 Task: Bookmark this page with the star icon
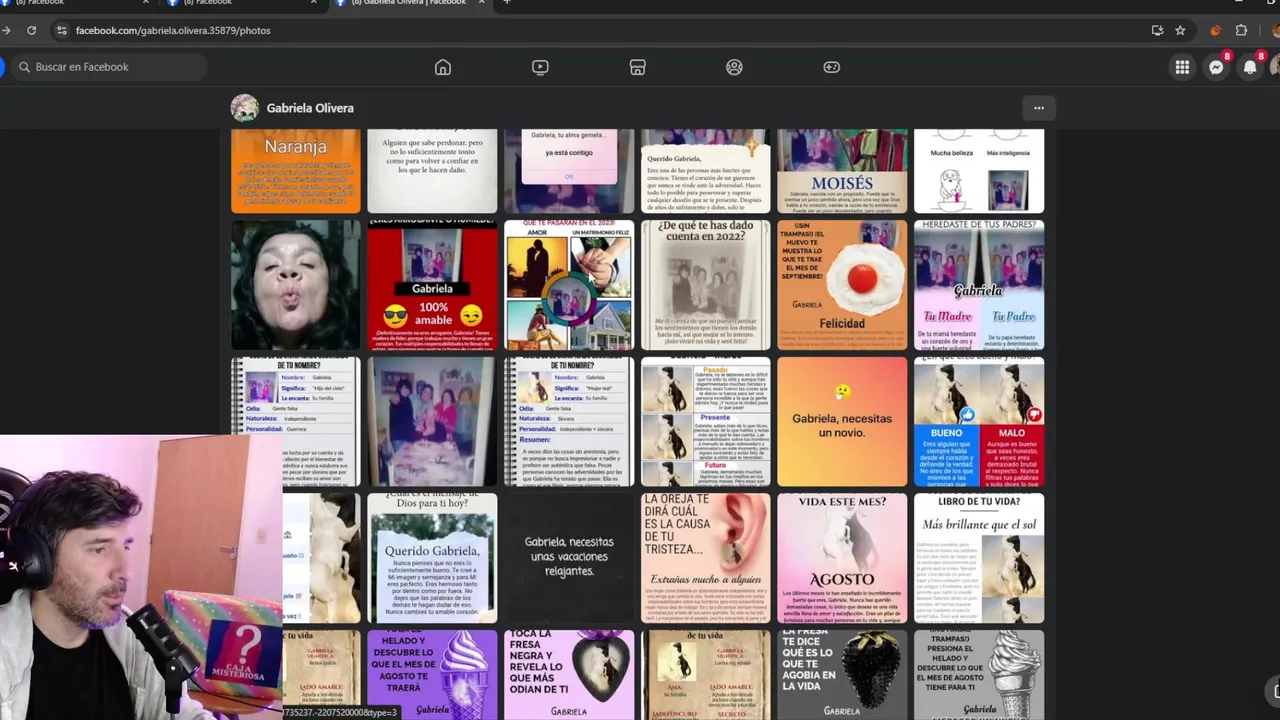click(x=1180, y=30)
